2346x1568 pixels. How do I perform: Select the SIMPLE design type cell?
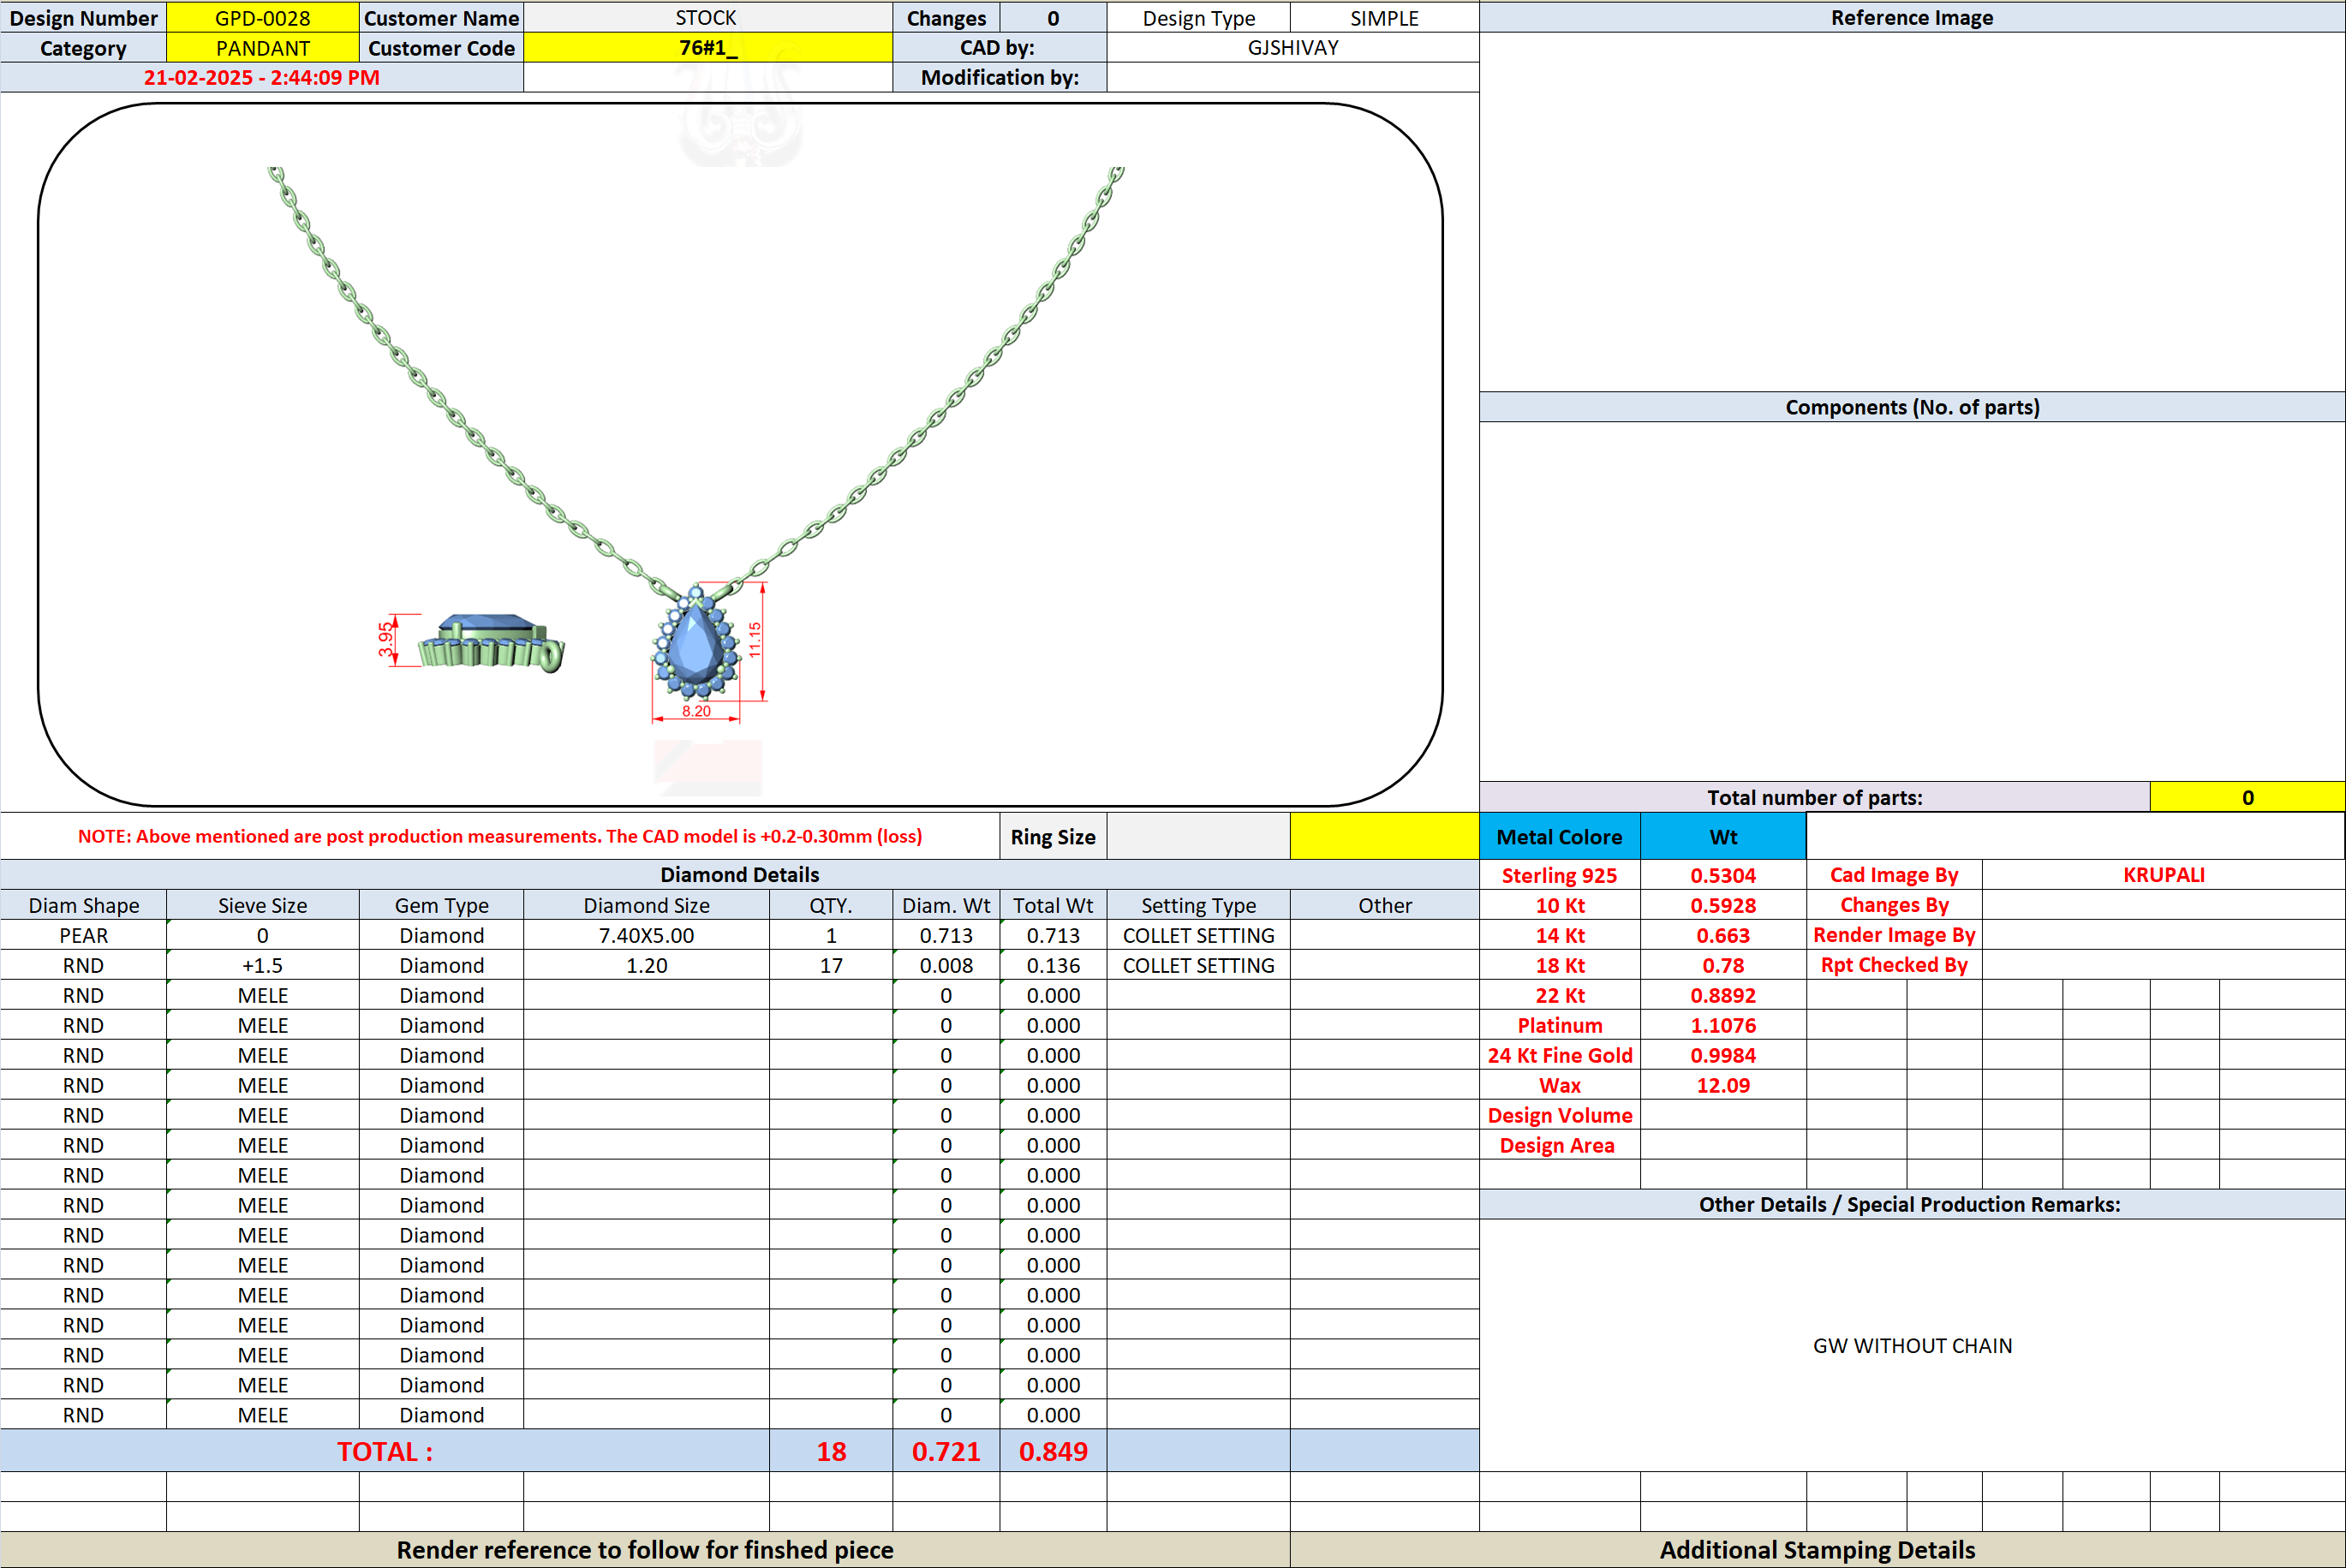(1384, 18)
